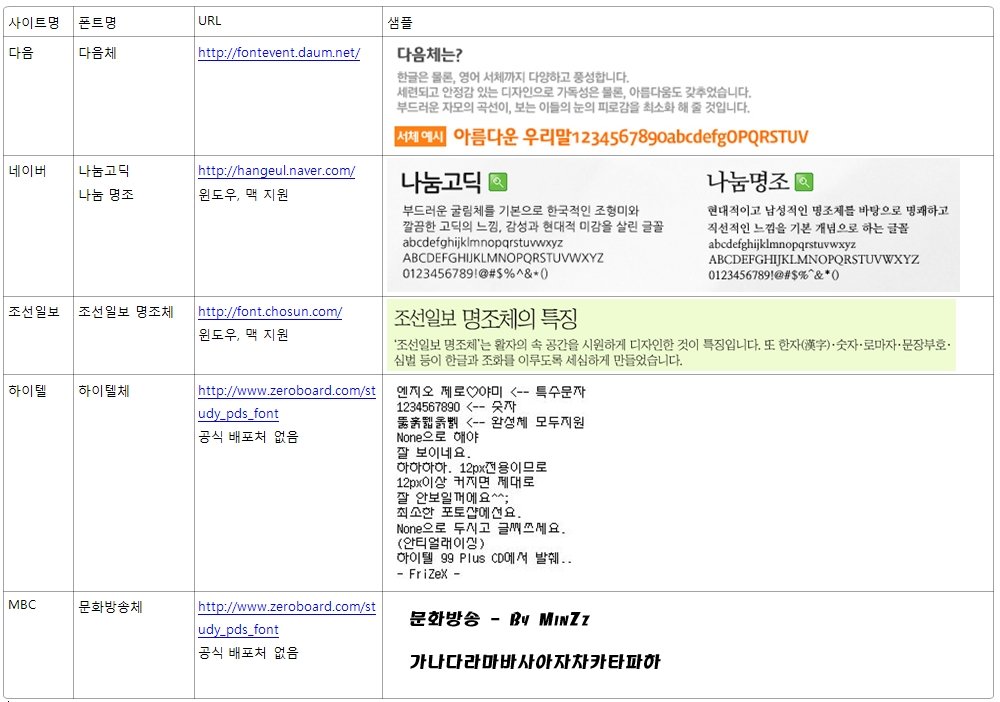Click the MBC site name cell

coord(22,604)
